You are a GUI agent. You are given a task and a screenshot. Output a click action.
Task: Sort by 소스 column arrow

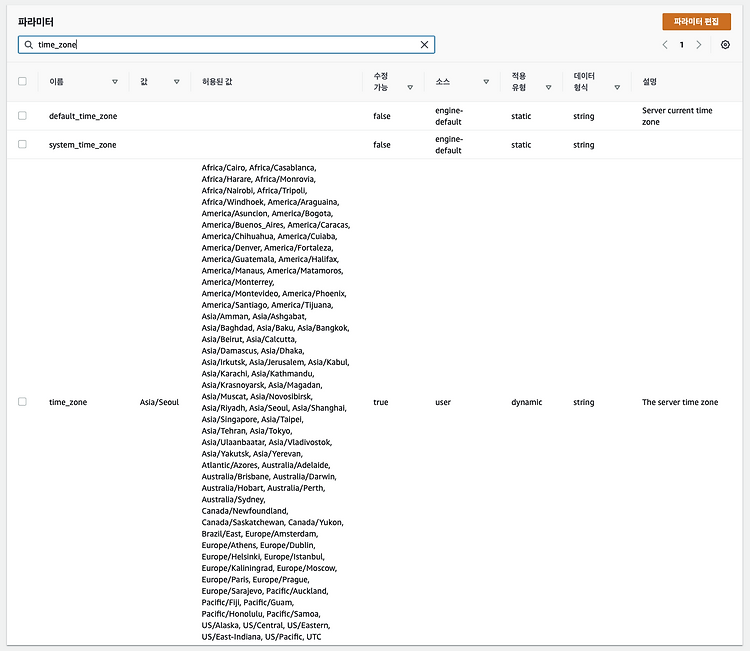point(486,82)
